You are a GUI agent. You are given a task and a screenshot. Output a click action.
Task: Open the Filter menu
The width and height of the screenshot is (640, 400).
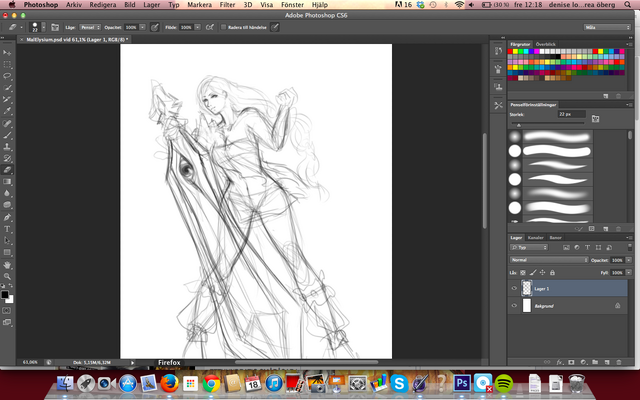coord(227,5)
